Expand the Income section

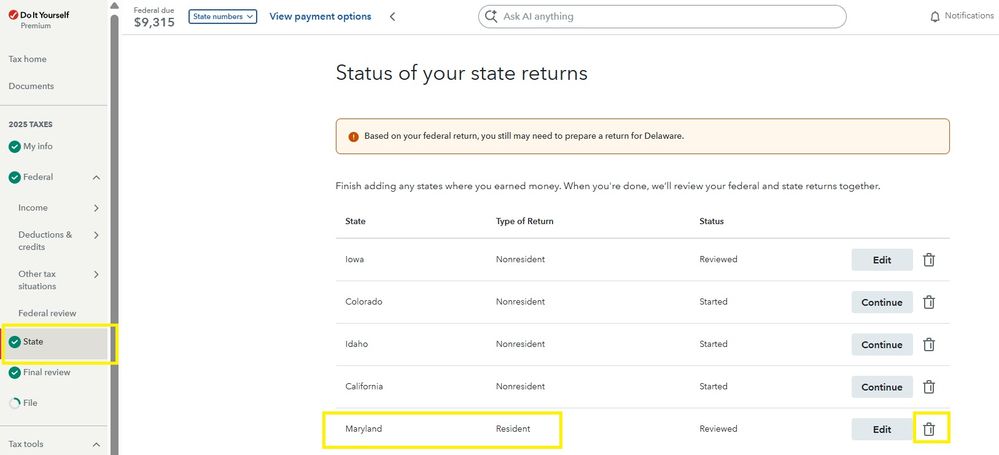pos(96,208)
